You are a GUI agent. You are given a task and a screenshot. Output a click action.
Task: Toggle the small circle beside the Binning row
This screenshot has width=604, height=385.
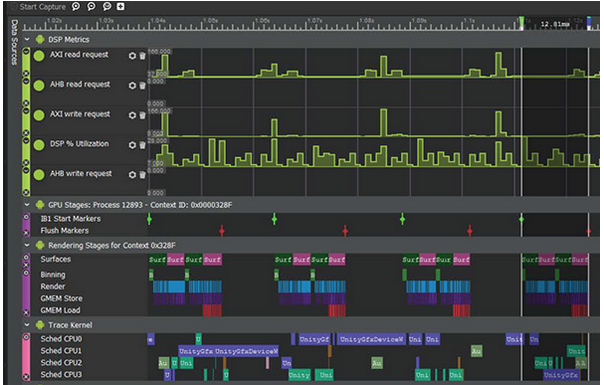click(26, 273)
